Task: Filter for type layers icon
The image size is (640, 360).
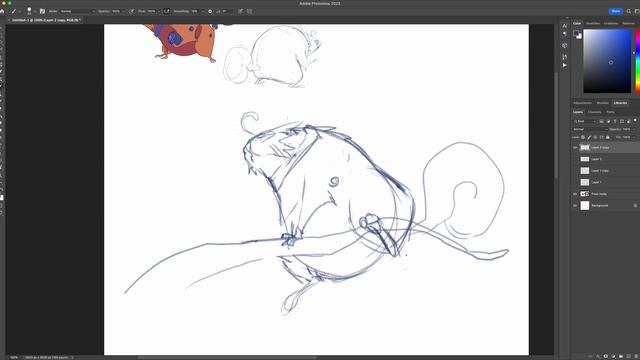Action: pos(615,121)
